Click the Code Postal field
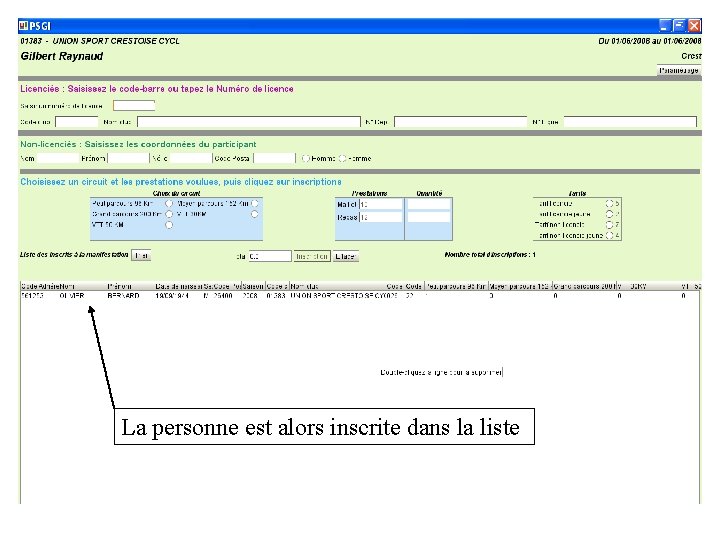This screenshot has width=720, height=540. pos(275,158)
